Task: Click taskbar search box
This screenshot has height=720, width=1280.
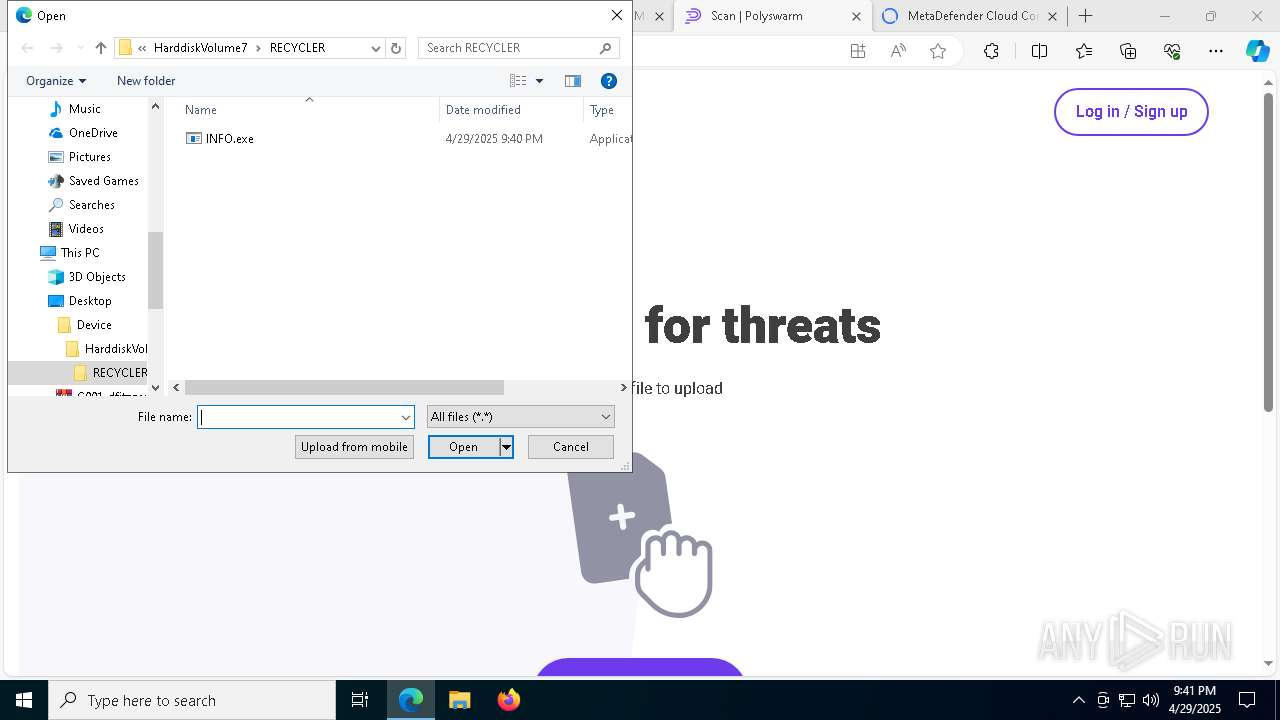Action: point(192,700)
